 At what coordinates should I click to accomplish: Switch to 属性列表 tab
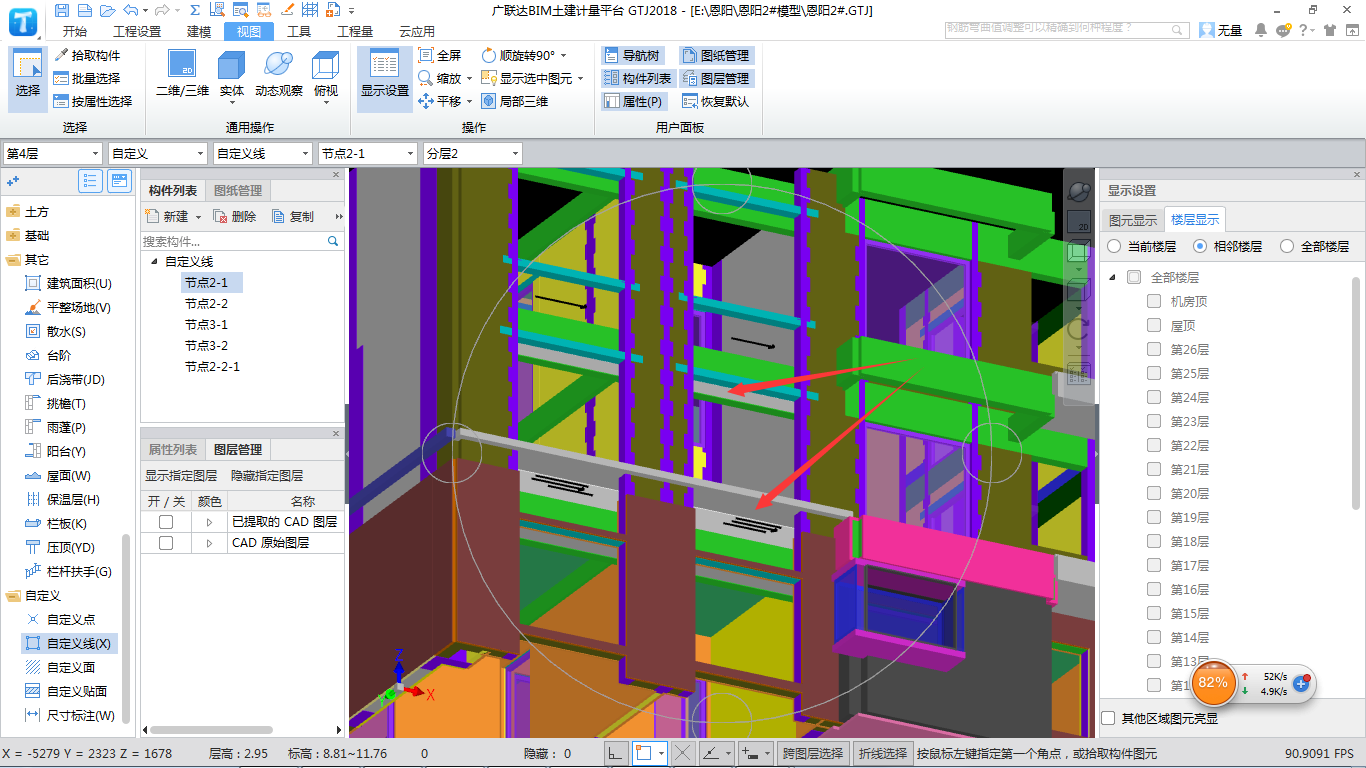pos(173,450)
